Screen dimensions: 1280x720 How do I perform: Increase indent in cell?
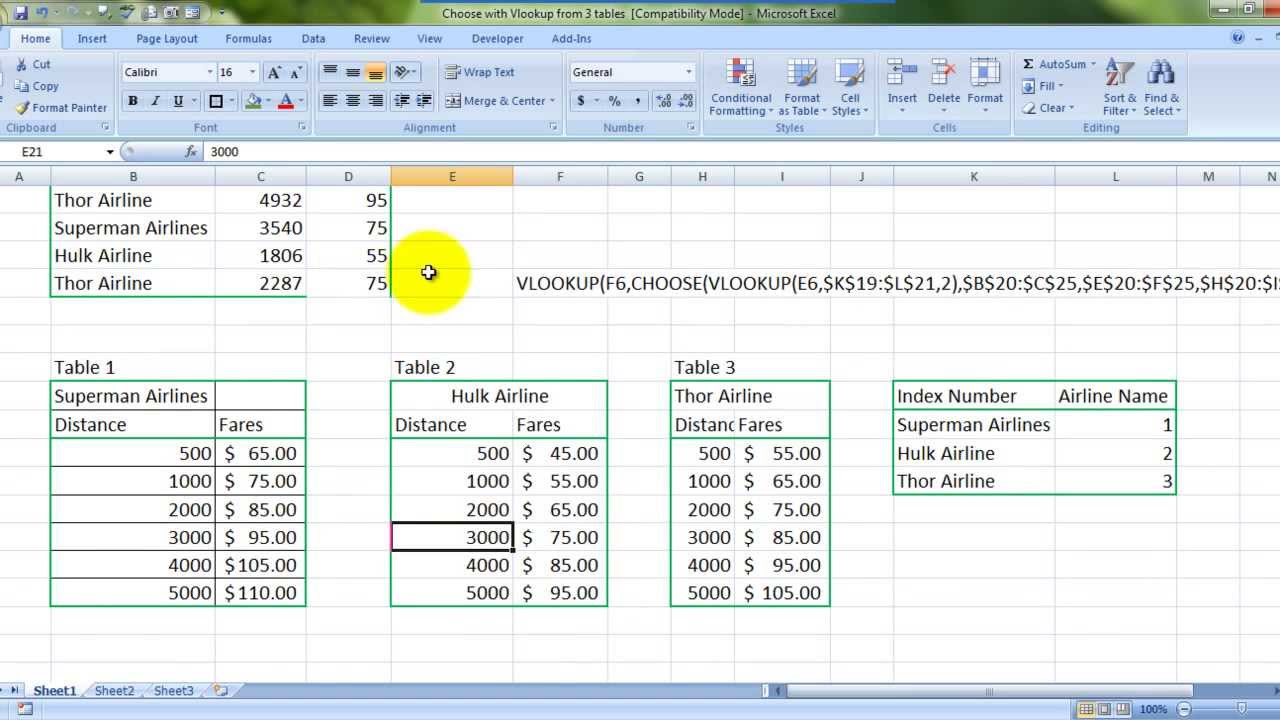pos(424,101)
